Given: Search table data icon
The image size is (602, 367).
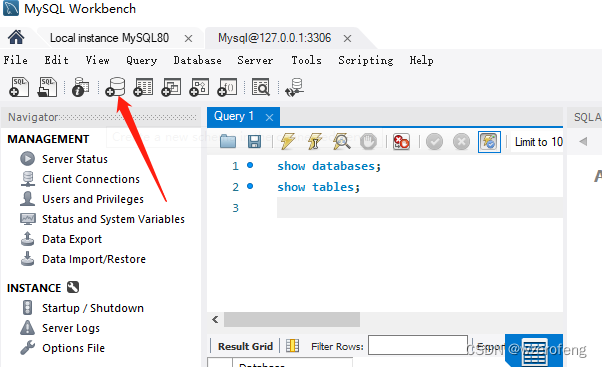Looking at the screenshot, I should pos(261,87).
